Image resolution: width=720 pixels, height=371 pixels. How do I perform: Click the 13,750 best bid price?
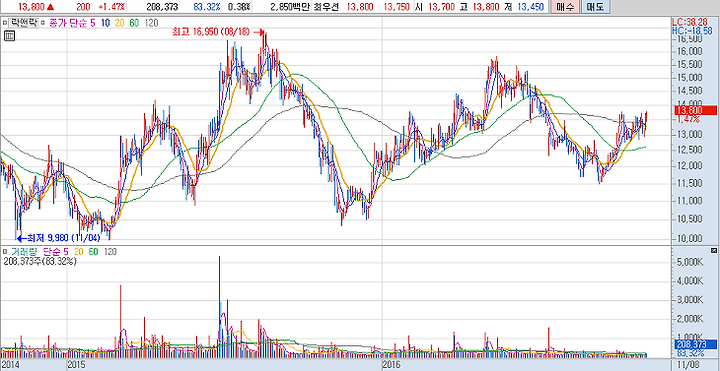coord(398,7)
